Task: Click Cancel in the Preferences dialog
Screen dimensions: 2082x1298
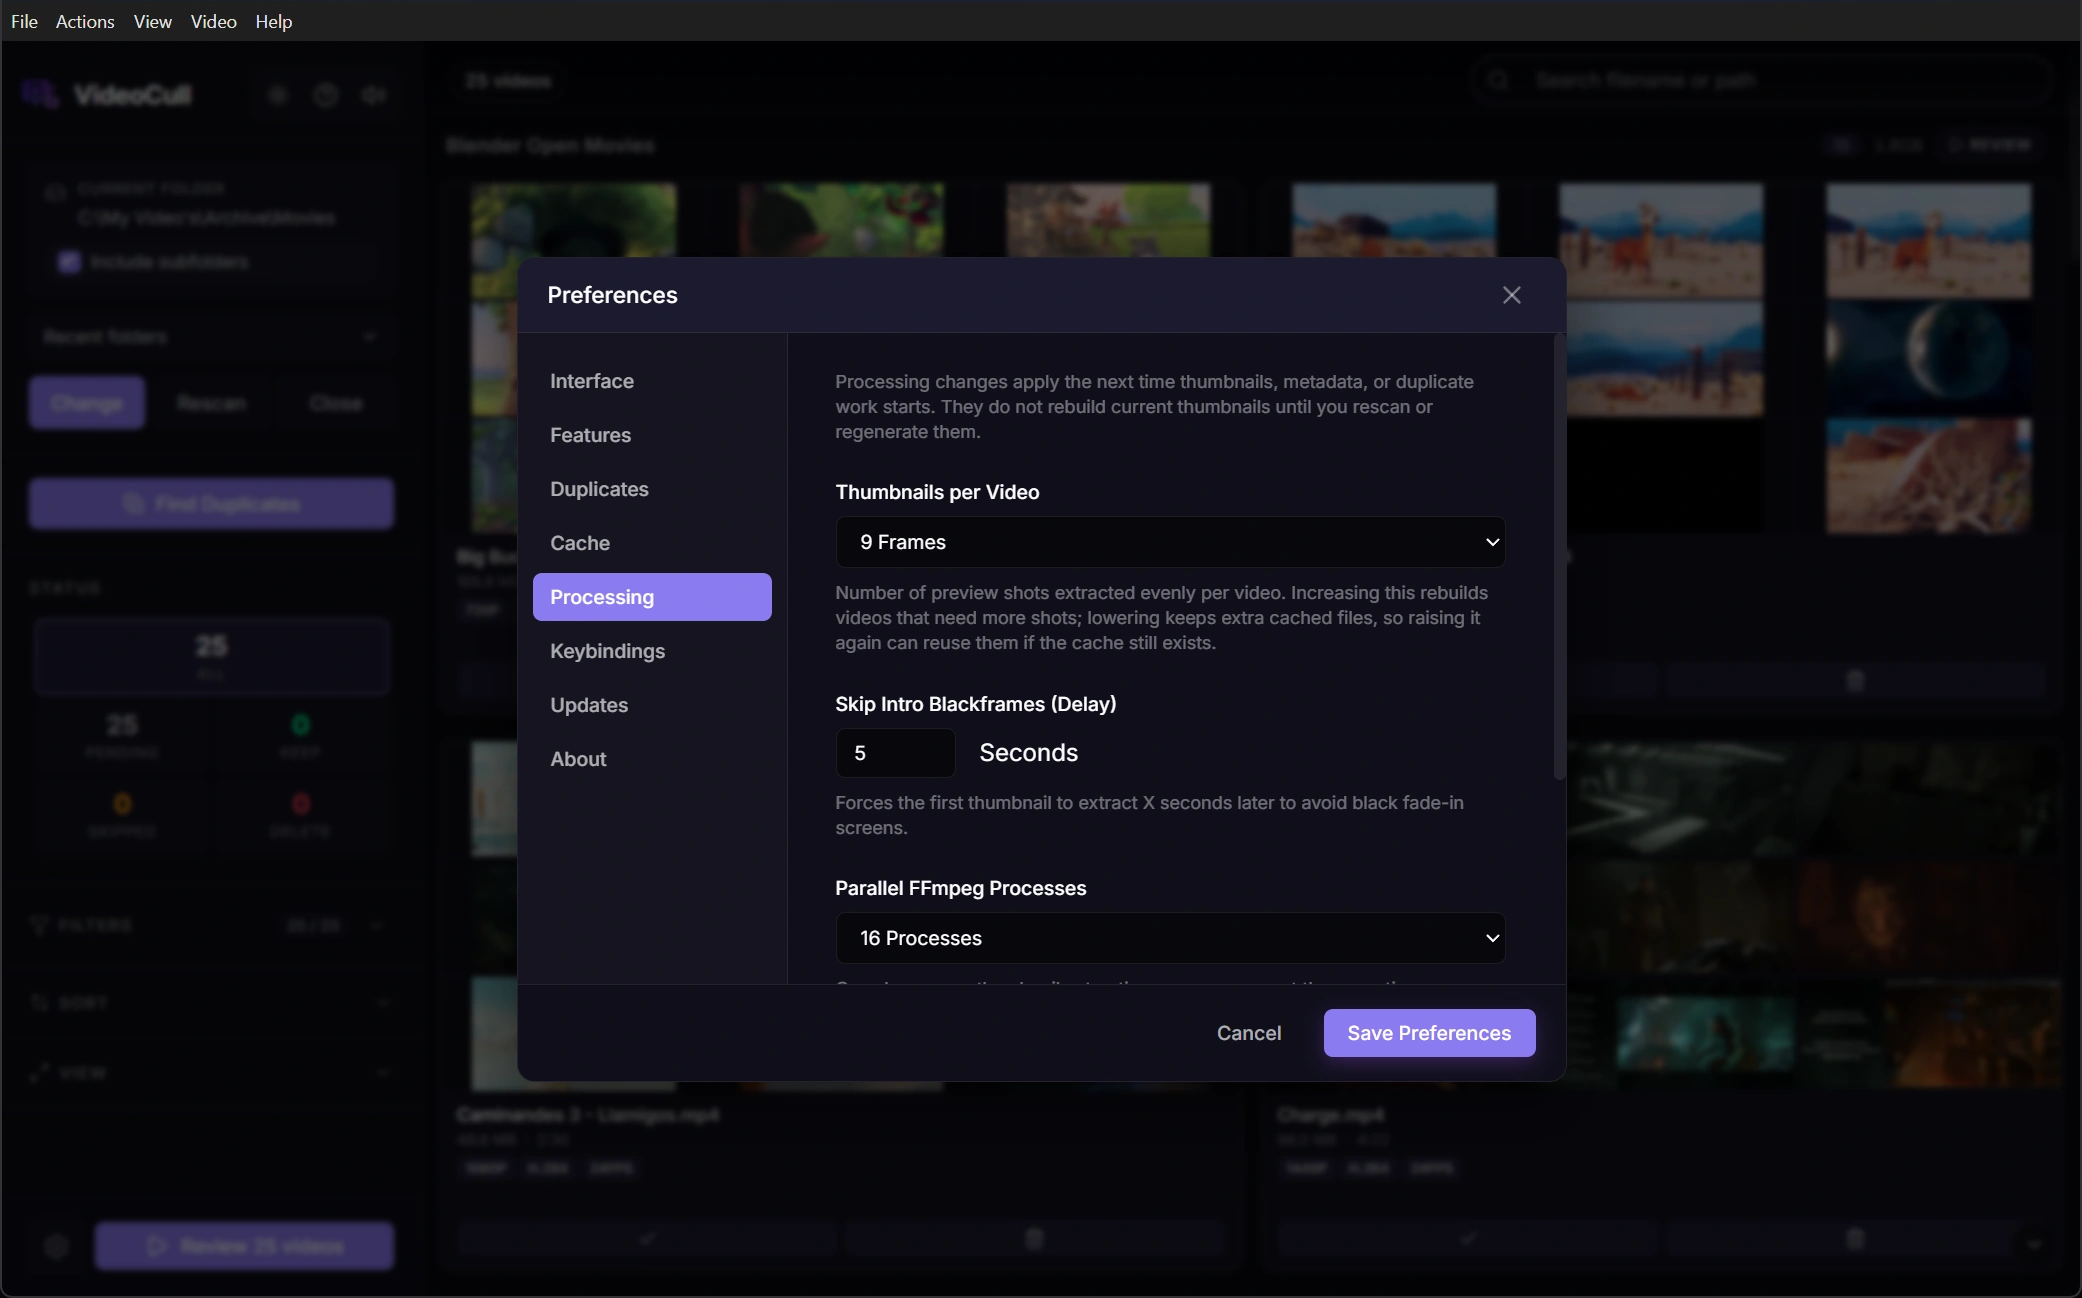Action: pos(1248,1033)
